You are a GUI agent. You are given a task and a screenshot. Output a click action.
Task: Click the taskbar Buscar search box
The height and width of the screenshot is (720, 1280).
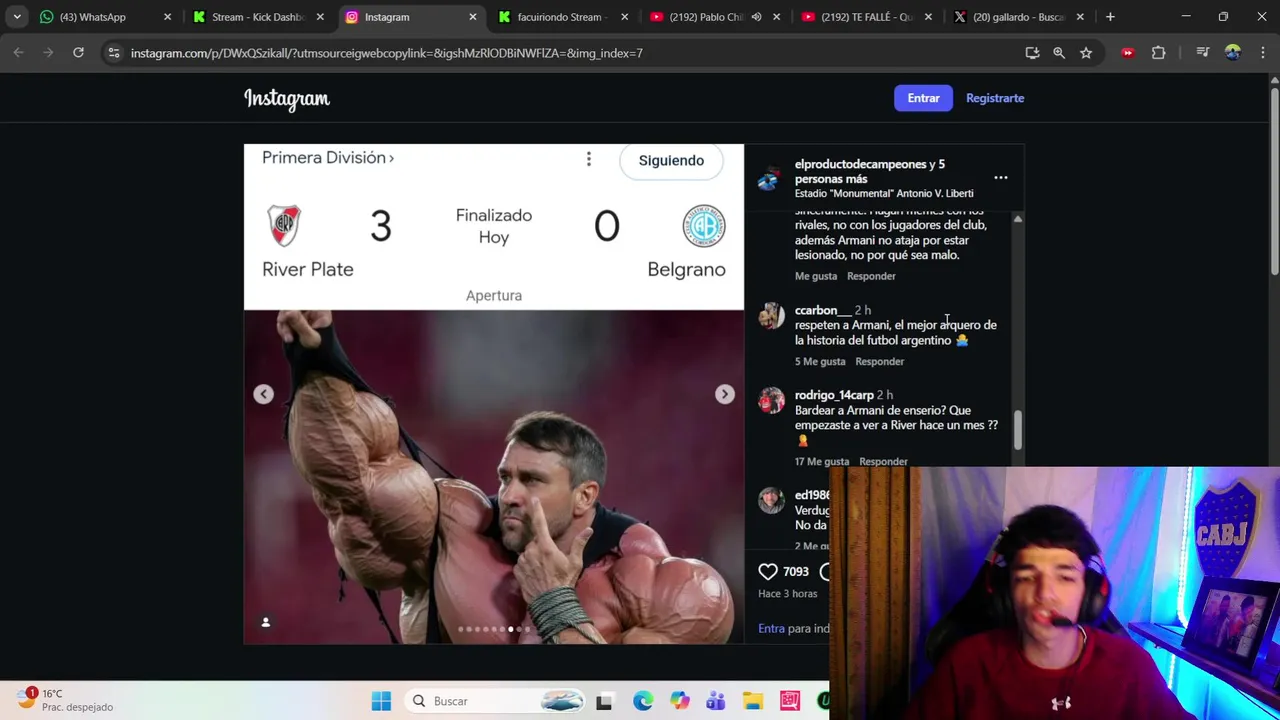point(494,701)
